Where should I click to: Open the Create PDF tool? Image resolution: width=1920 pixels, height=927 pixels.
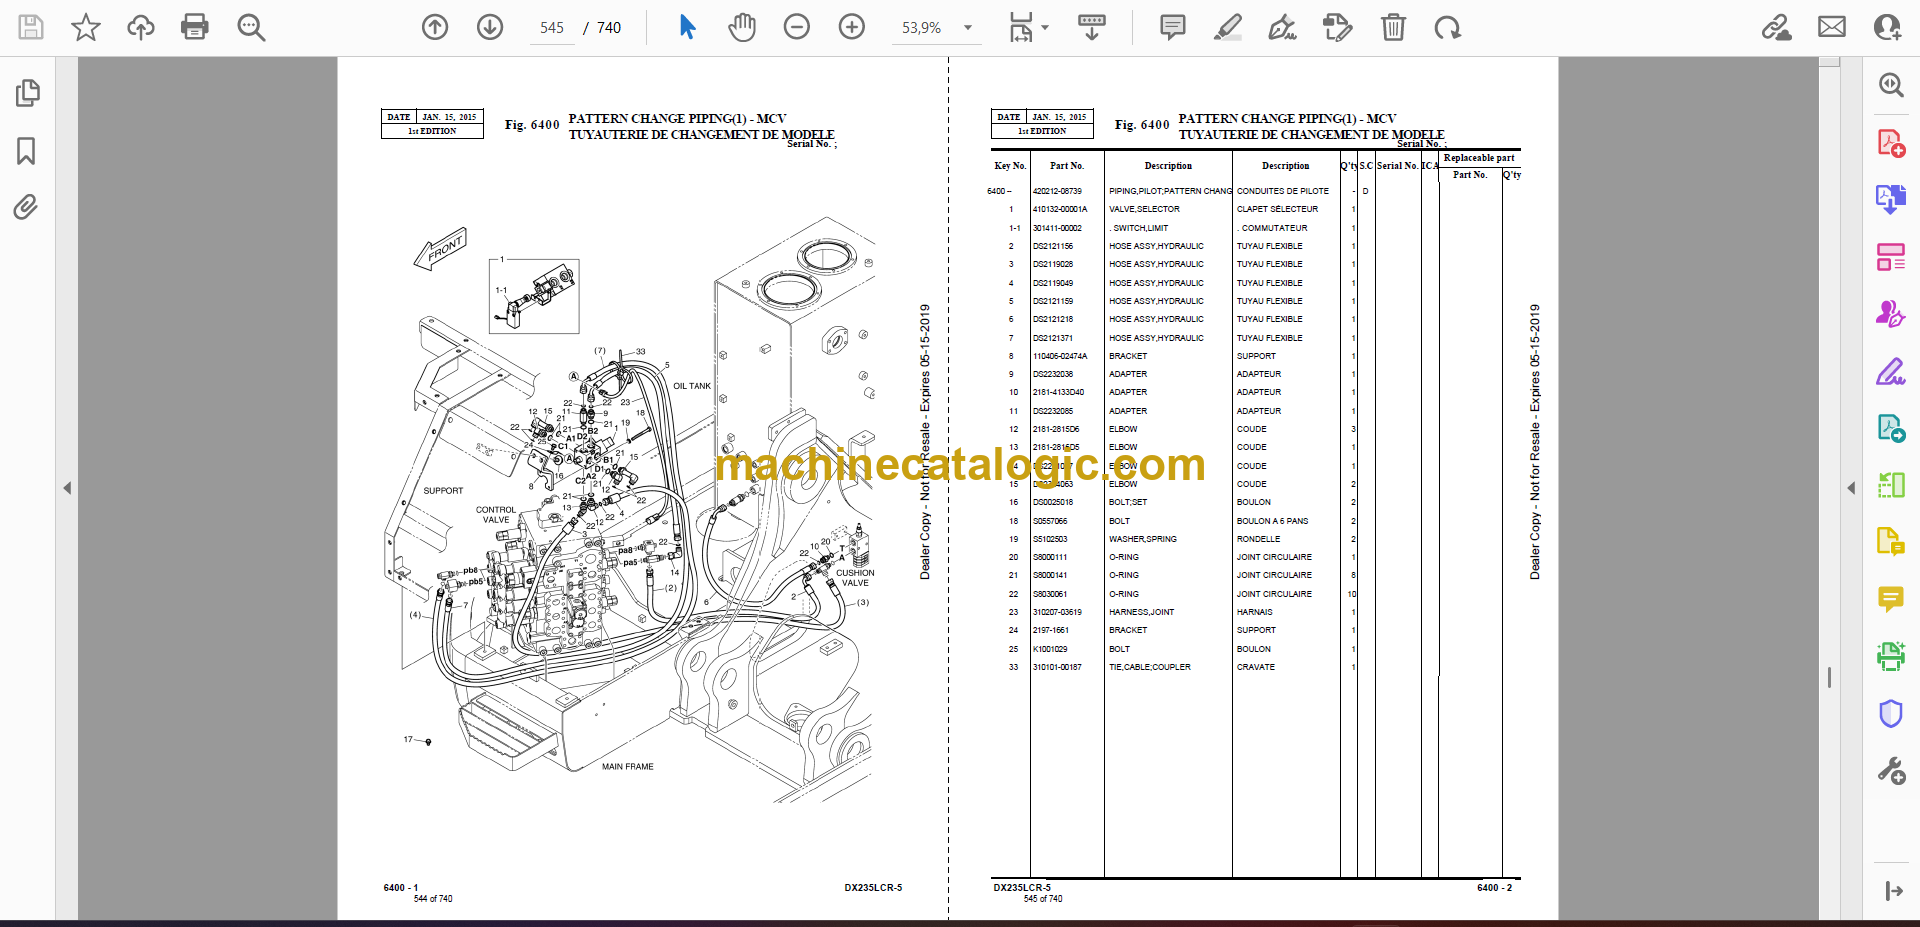click(x=1890, y=143)
